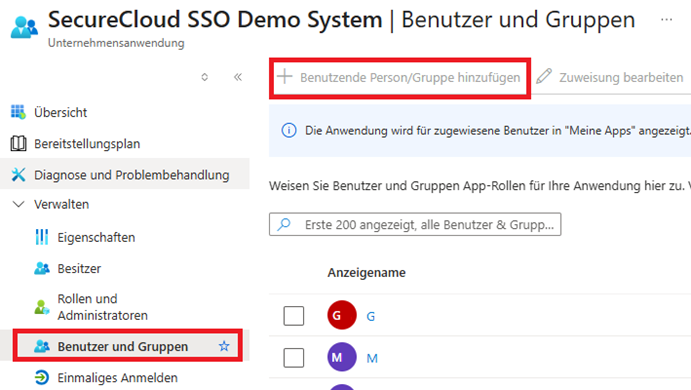
Task: Click the Bereitstellungsplan book icon
Action: [x=18, y=143]
